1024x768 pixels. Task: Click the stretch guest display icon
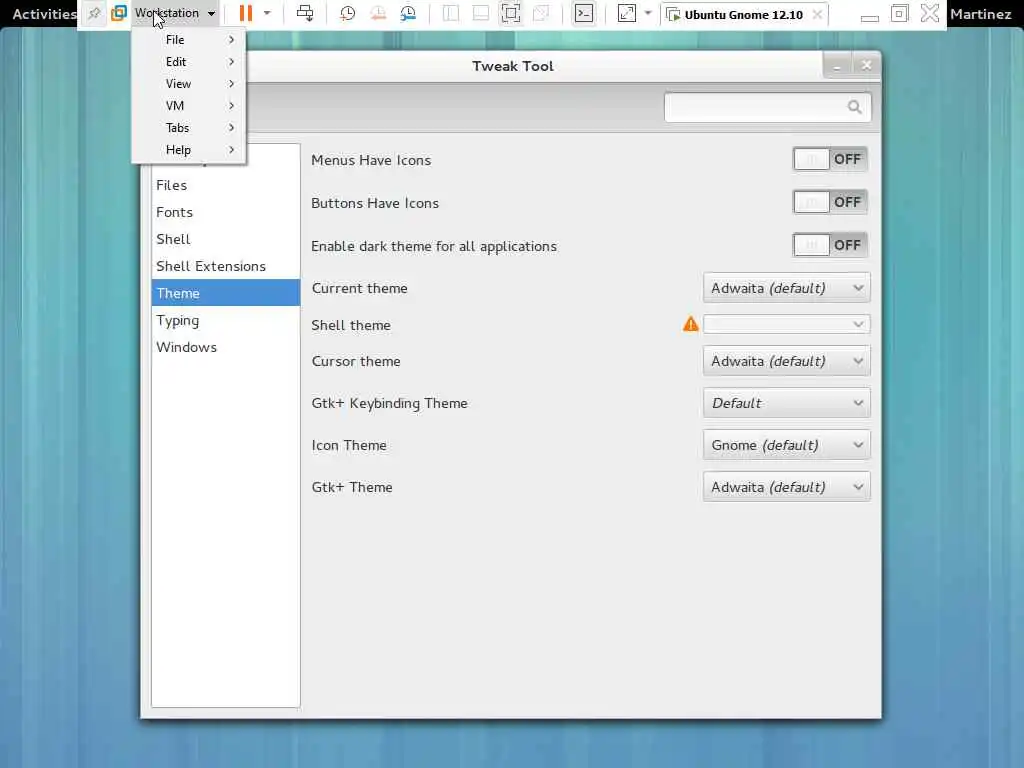[x=627, y=13]
